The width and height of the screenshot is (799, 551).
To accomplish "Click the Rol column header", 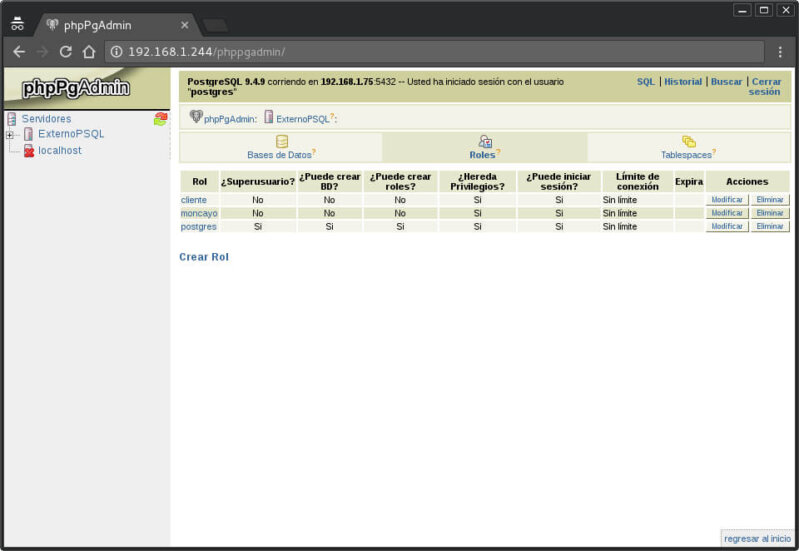I will pyautogui.click(x=199, y=181).
